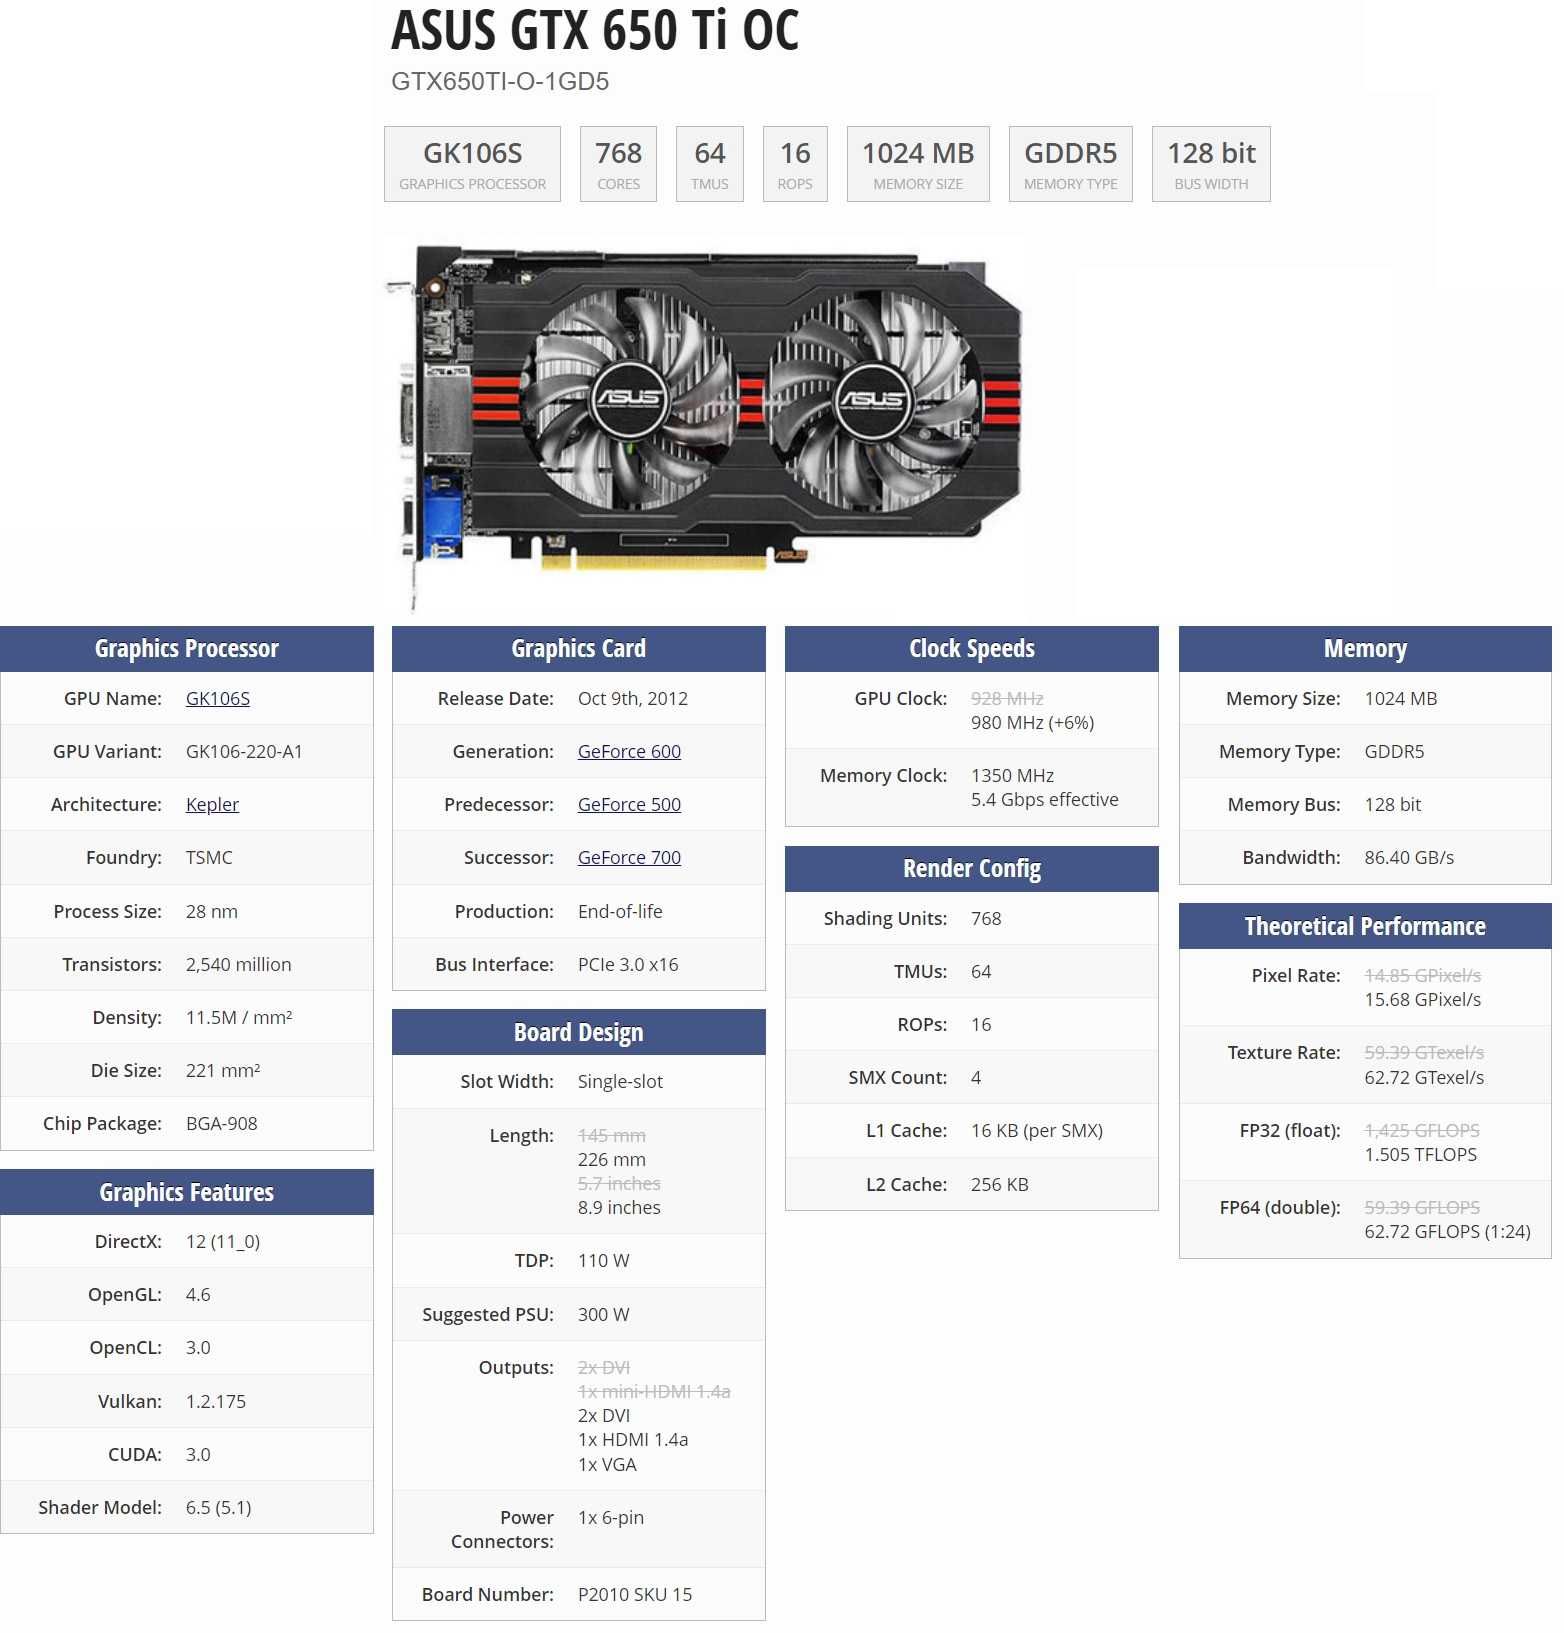
Task: Click the Render Config section header
Action: click(972, 869)
